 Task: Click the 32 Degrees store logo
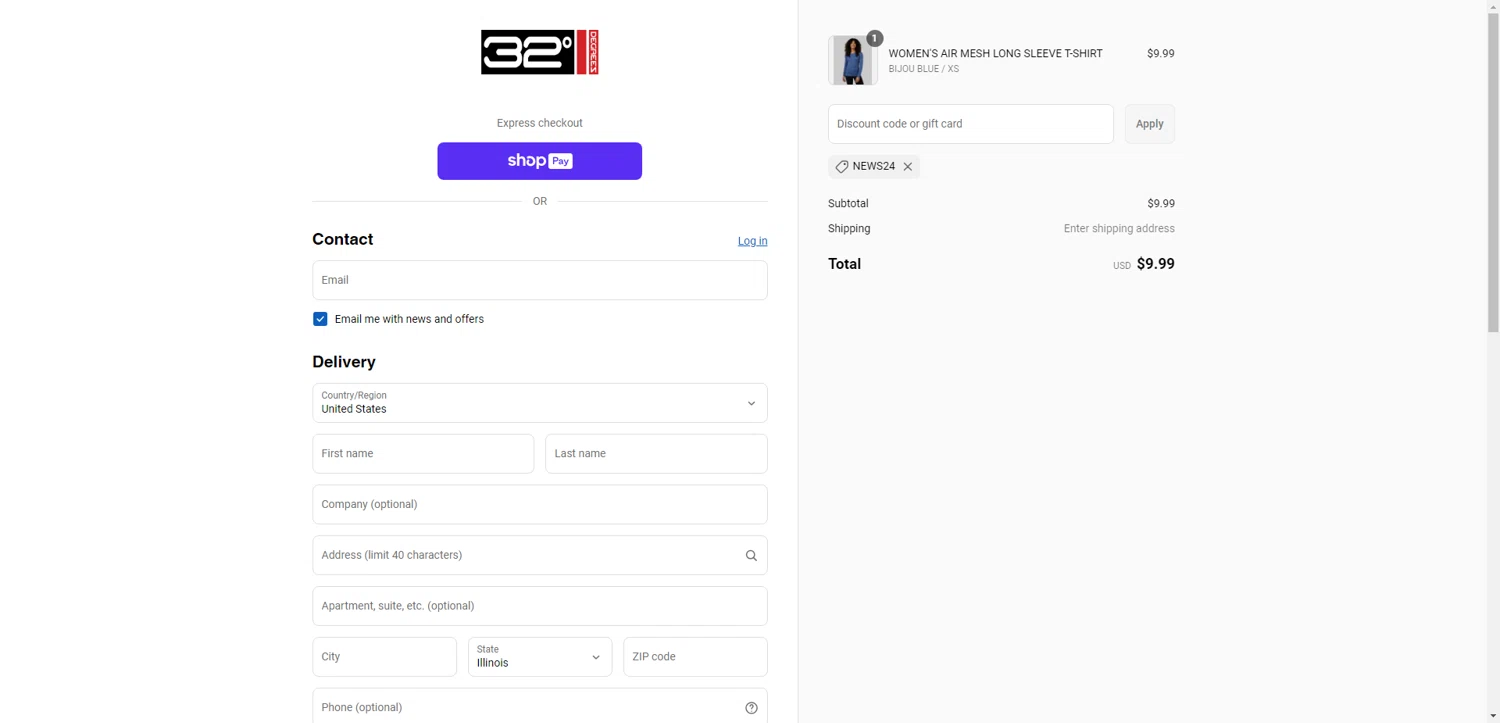tap(539, 52)
